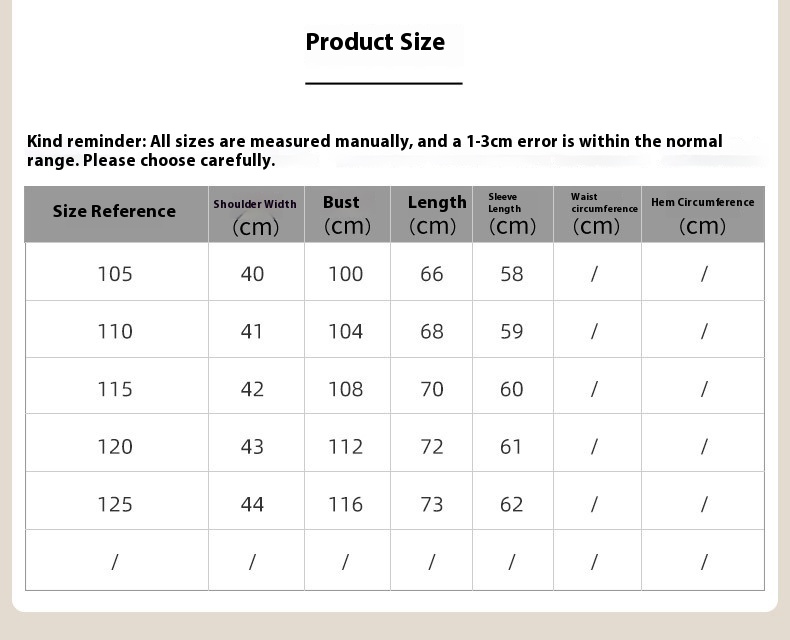Select the Shoulder Width column header
The image size is (790, 640).
pos(255,214)
